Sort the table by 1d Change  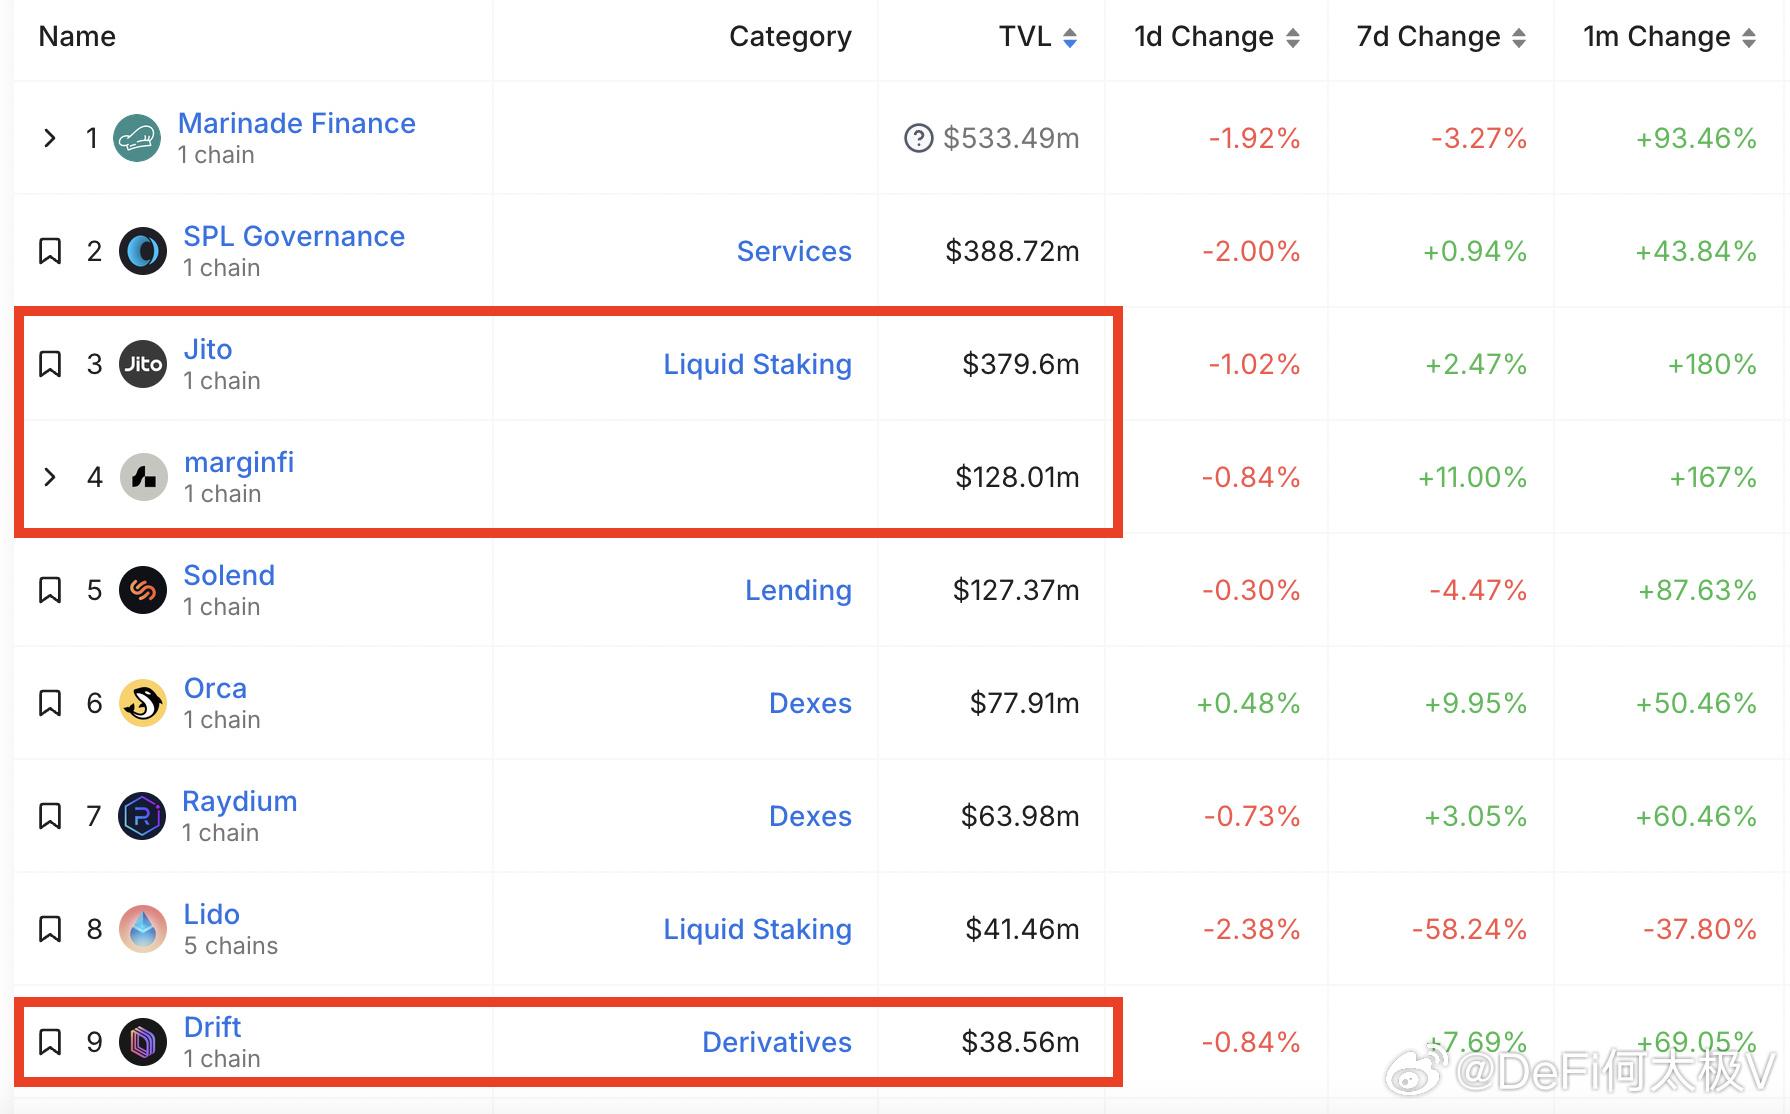point(1217,37)
